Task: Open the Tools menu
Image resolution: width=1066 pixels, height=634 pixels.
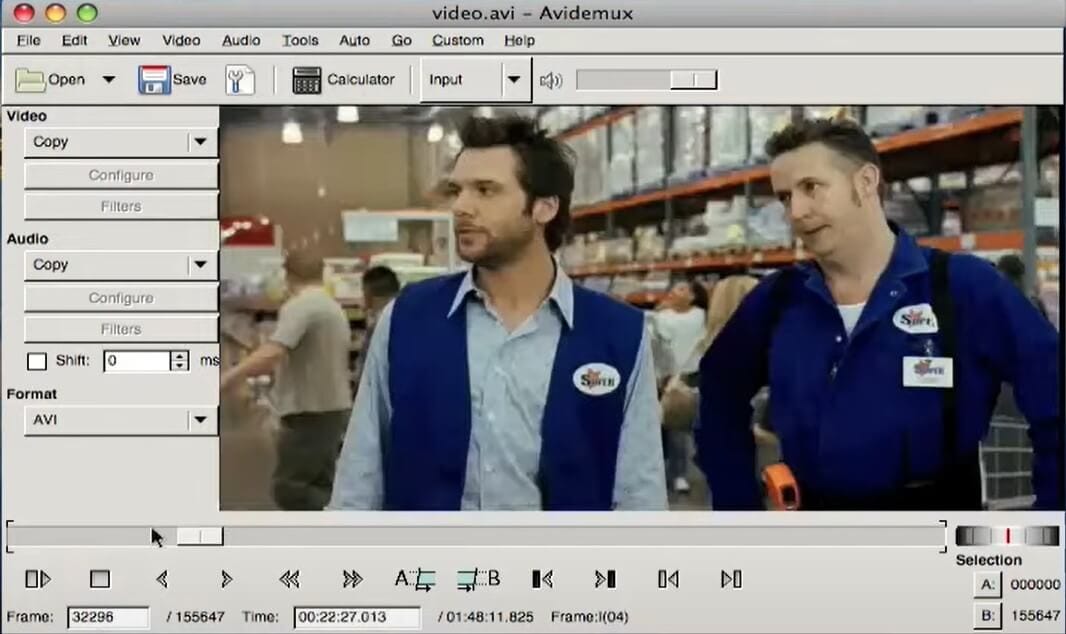Action: (x=300, y=40)
